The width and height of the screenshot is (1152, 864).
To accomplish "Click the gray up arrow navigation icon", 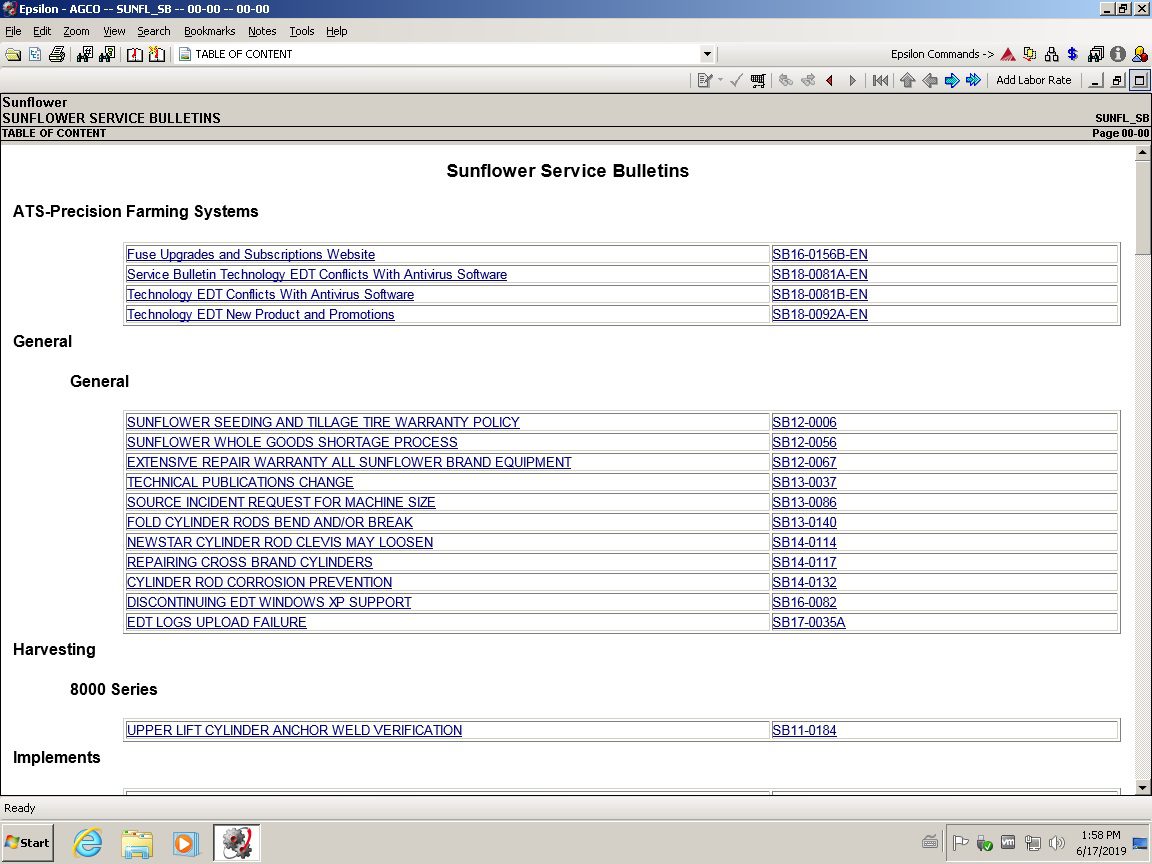I will 907,81.
